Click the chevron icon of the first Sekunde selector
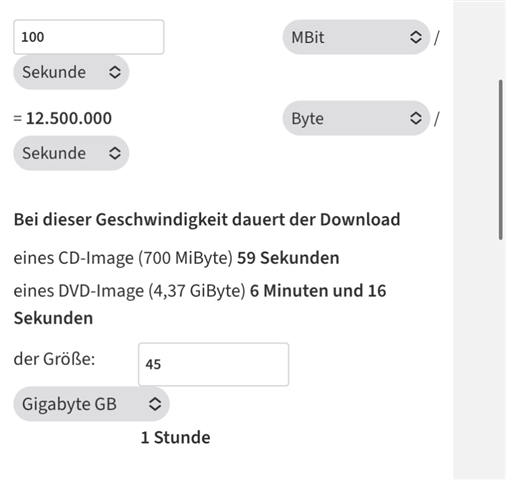This screenshot has height=480, width=506. tap(115, 72)
